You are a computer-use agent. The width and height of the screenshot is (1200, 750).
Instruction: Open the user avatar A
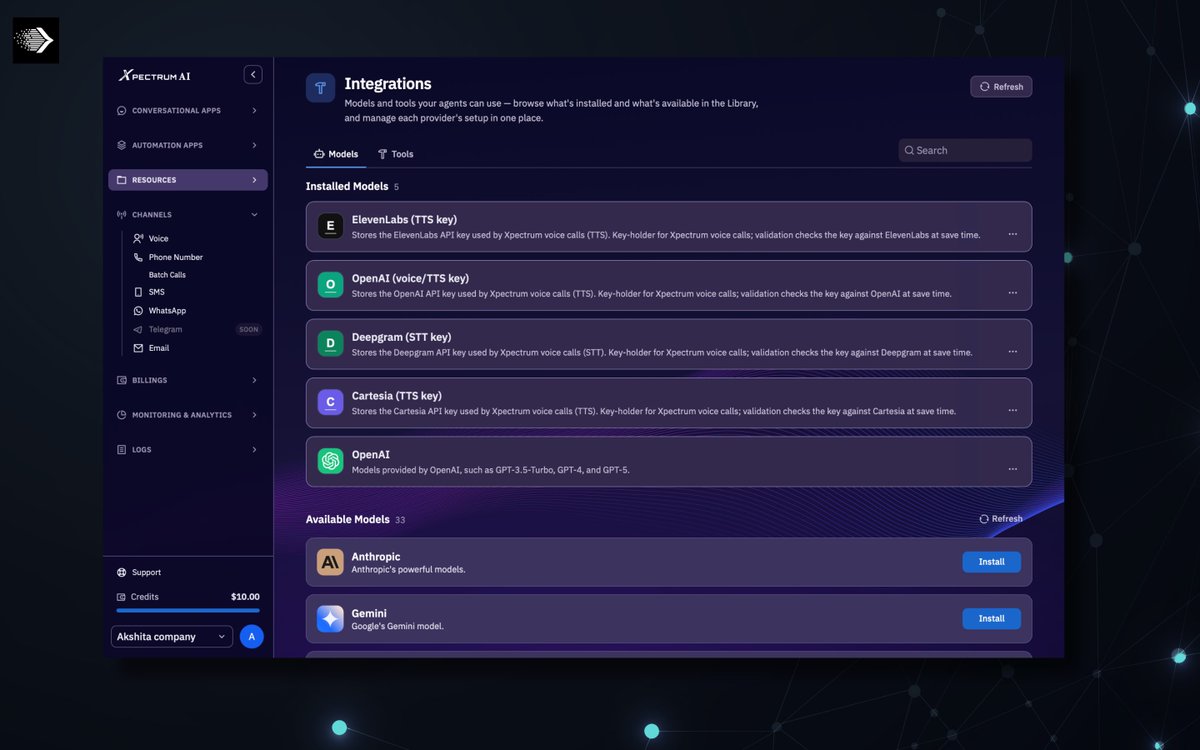252,637
